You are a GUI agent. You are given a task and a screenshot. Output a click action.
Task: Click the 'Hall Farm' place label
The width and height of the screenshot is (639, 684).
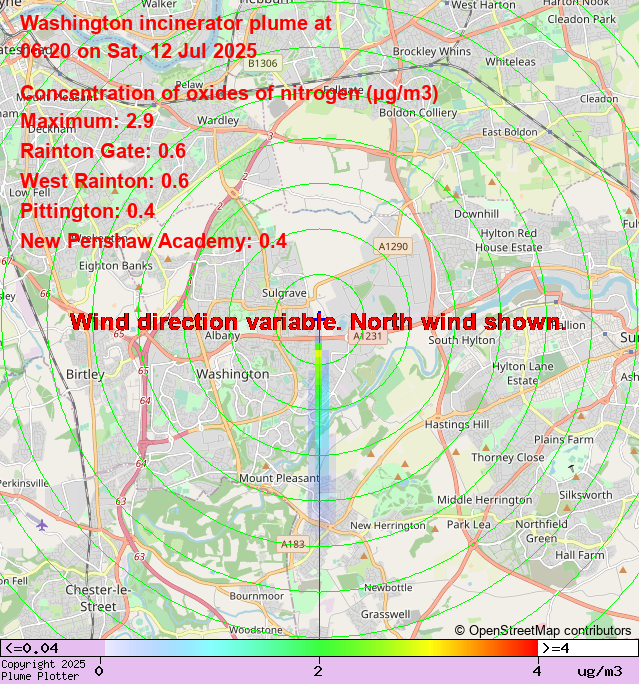(580, 555)
